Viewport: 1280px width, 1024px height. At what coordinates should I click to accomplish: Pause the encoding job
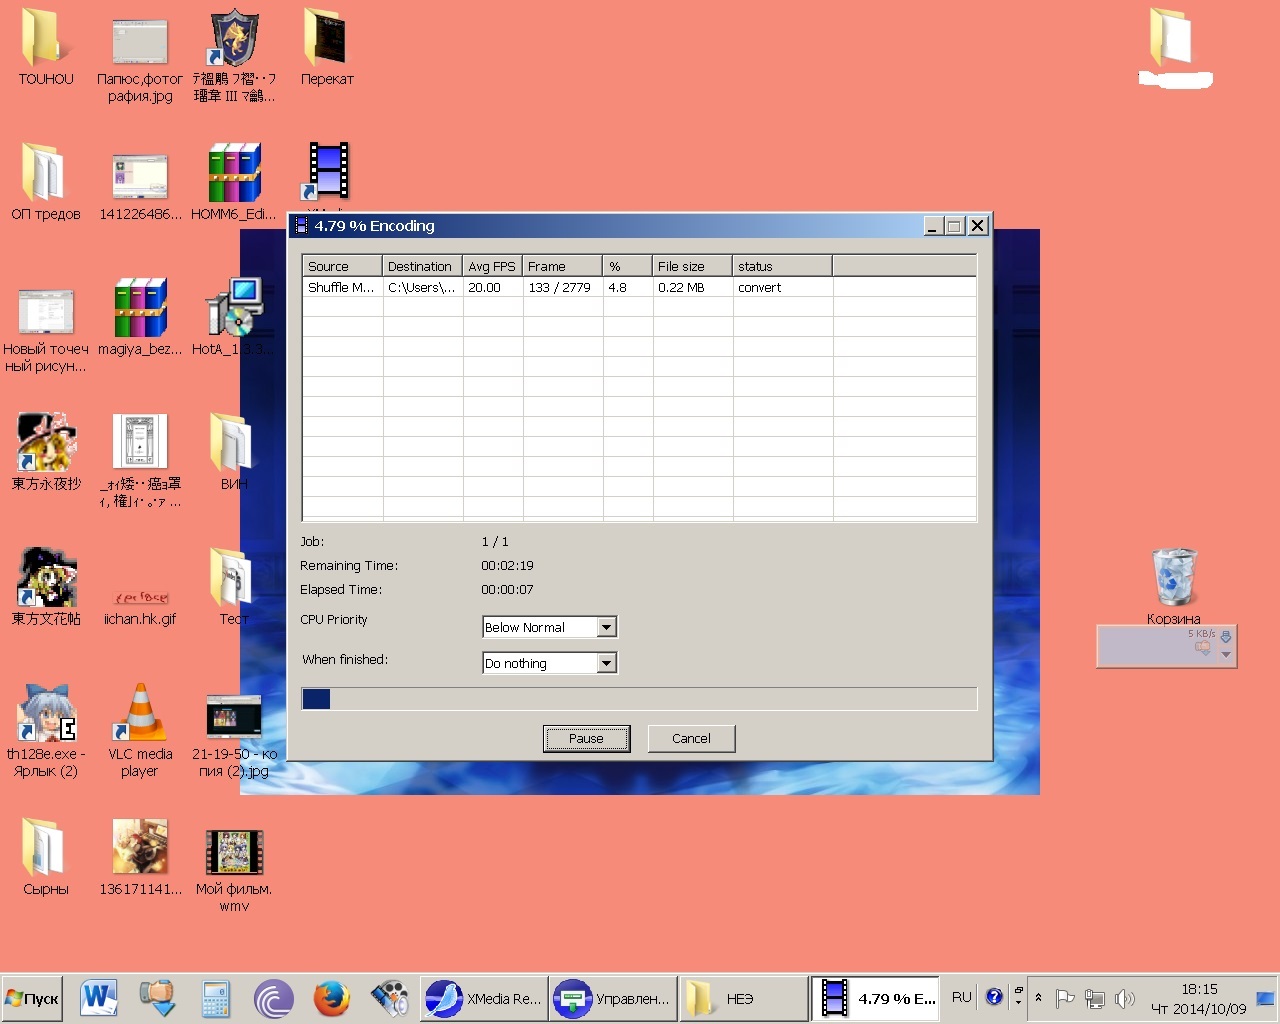point(586,739)
